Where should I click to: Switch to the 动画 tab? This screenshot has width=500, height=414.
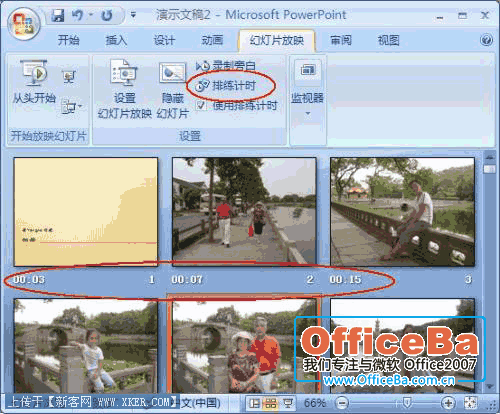(212, 40)
